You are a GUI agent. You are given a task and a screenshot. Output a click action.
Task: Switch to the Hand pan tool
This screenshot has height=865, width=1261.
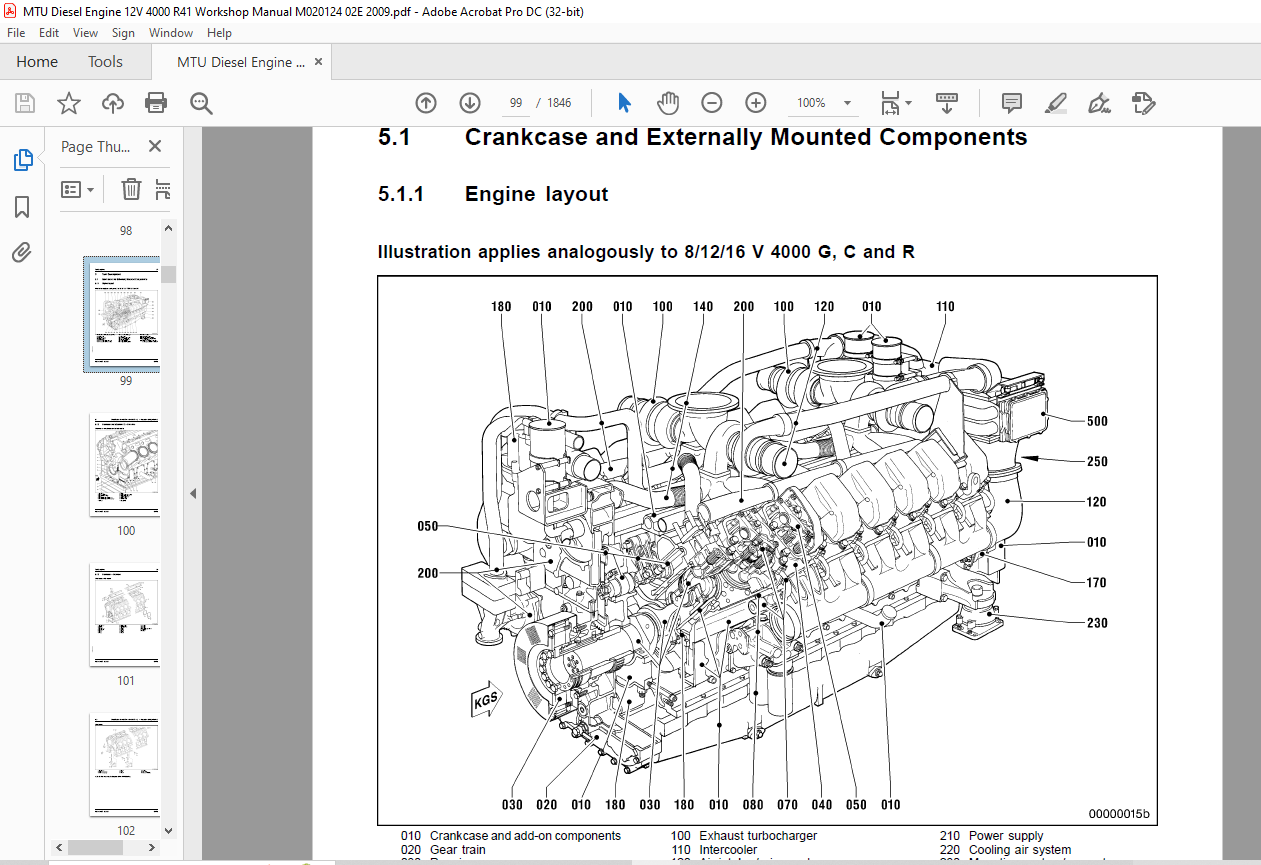tap(668, 103)
